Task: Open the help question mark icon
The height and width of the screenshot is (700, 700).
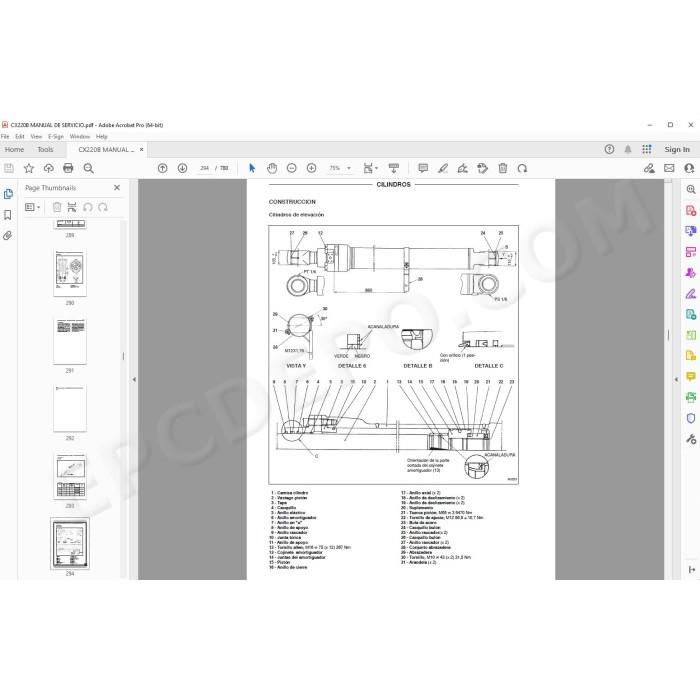Action: point(609,150)
